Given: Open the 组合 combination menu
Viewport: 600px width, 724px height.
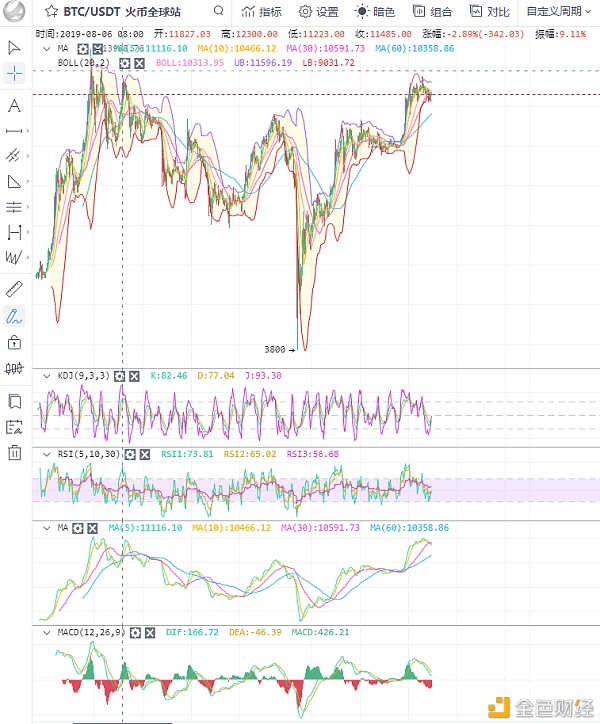Looking at the screenshot, I should (x=432, y=12).
